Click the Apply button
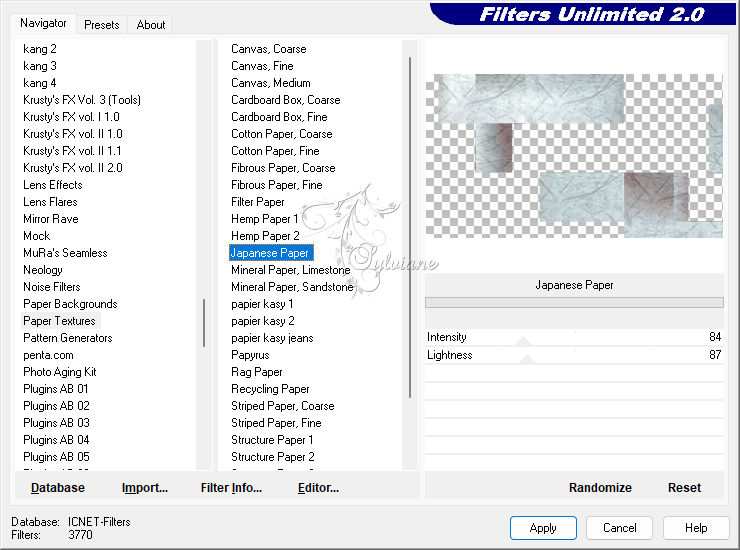740x550 pixels. [x=543, y=528]
